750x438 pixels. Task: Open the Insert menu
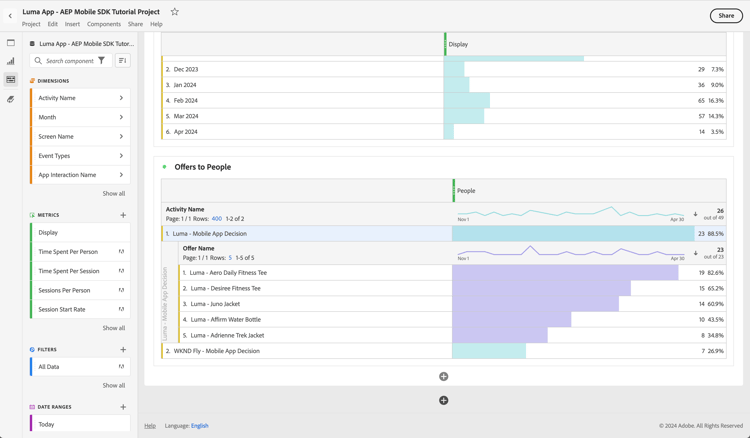[x=72, y=24]
